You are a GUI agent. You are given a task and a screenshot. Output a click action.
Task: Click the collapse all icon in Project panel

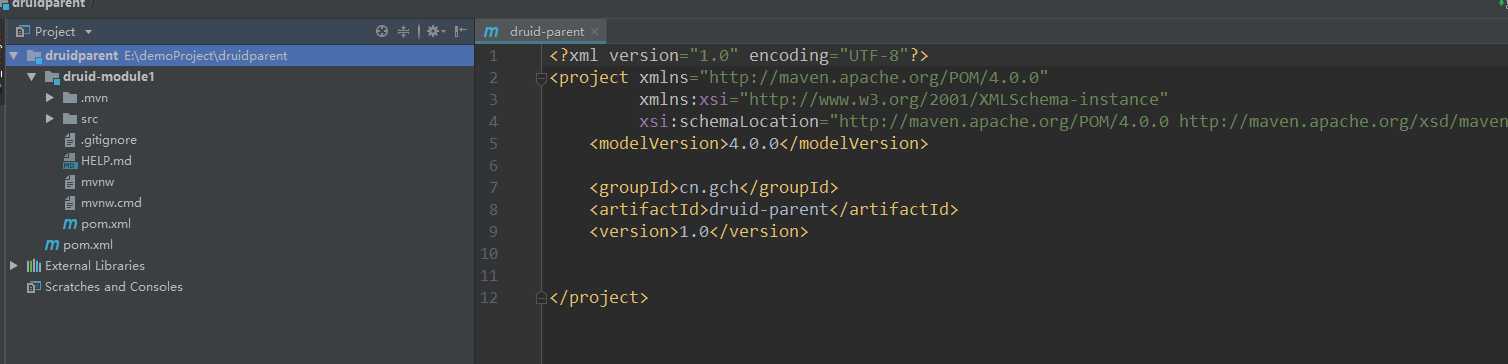coord(404,31)
